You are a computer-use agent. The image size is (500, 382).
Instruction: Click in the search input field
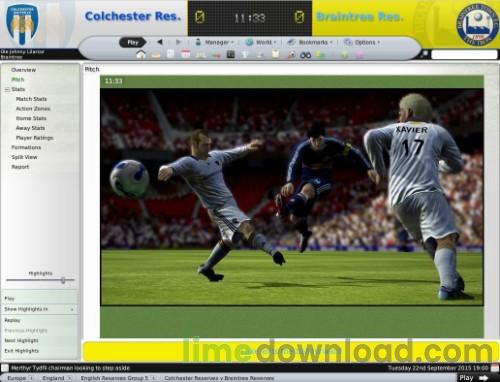click(464, 54)
